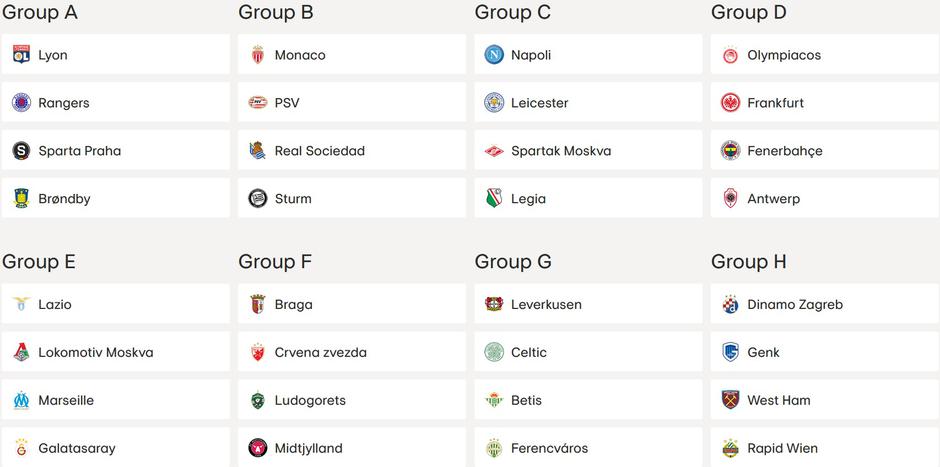The image size is (940, 467).
Task: Click the Leverkusen club crest icon
Action: [x=494, y=304]
